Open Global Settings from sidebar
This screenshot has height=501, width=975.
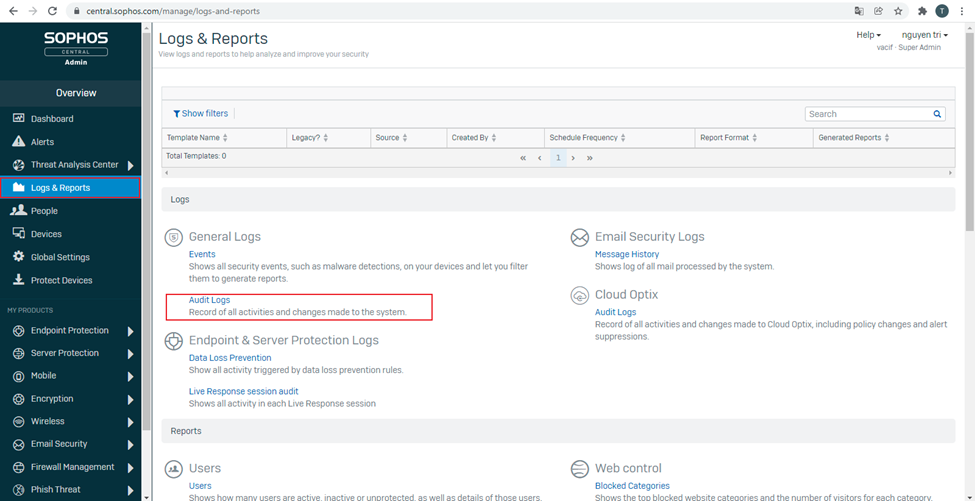pos(60,257)
